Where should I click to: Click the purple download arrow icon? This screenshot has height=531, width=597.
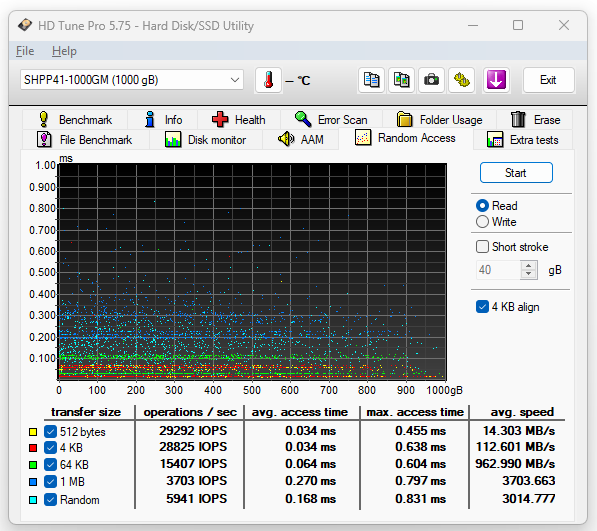(x=496, y=80)
